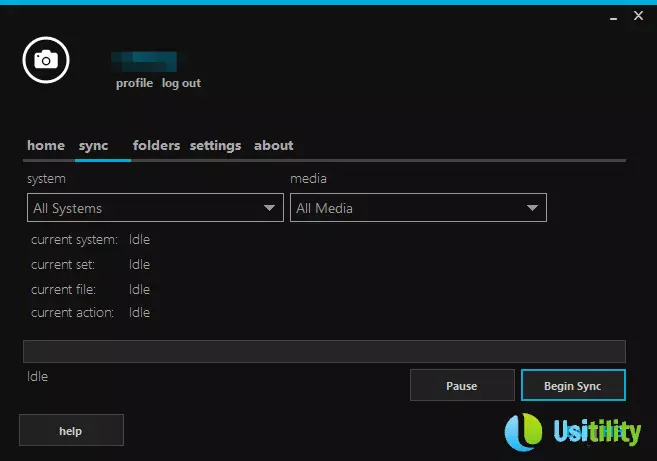Screen dimensions: 657x461
Task: Expand the system dropdown arrow
Action: click(269, 208)
